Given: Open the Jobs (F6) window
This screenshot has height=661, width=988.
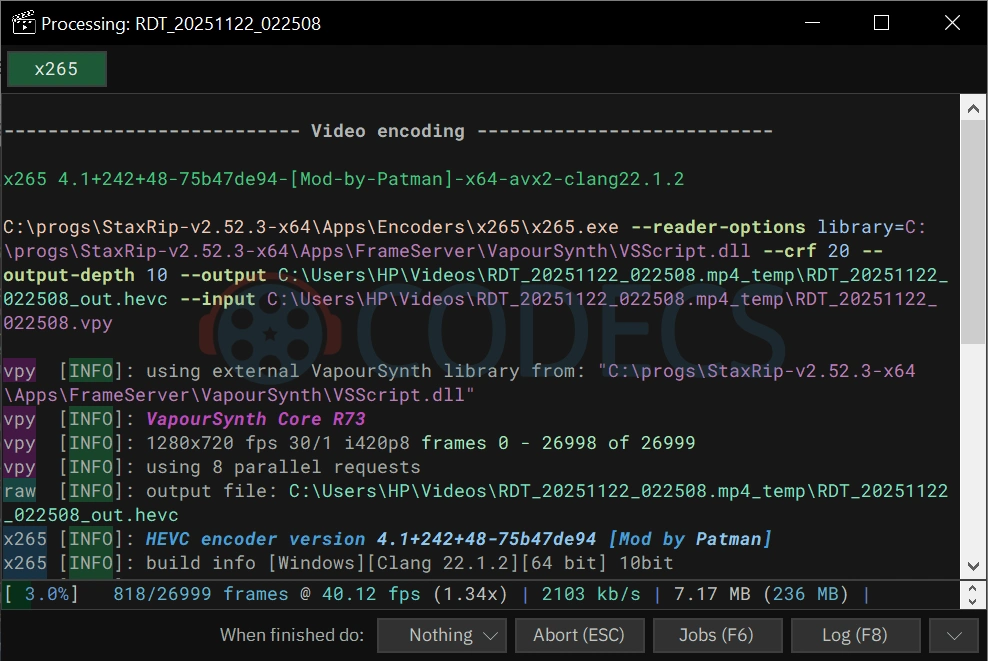Looking at the screenshot, I should 717,635.
